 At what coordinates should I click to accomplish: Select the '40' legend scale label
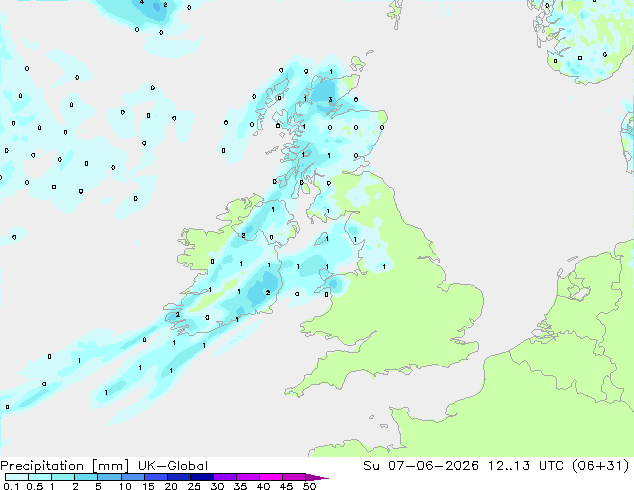click(x=263, y=486)
